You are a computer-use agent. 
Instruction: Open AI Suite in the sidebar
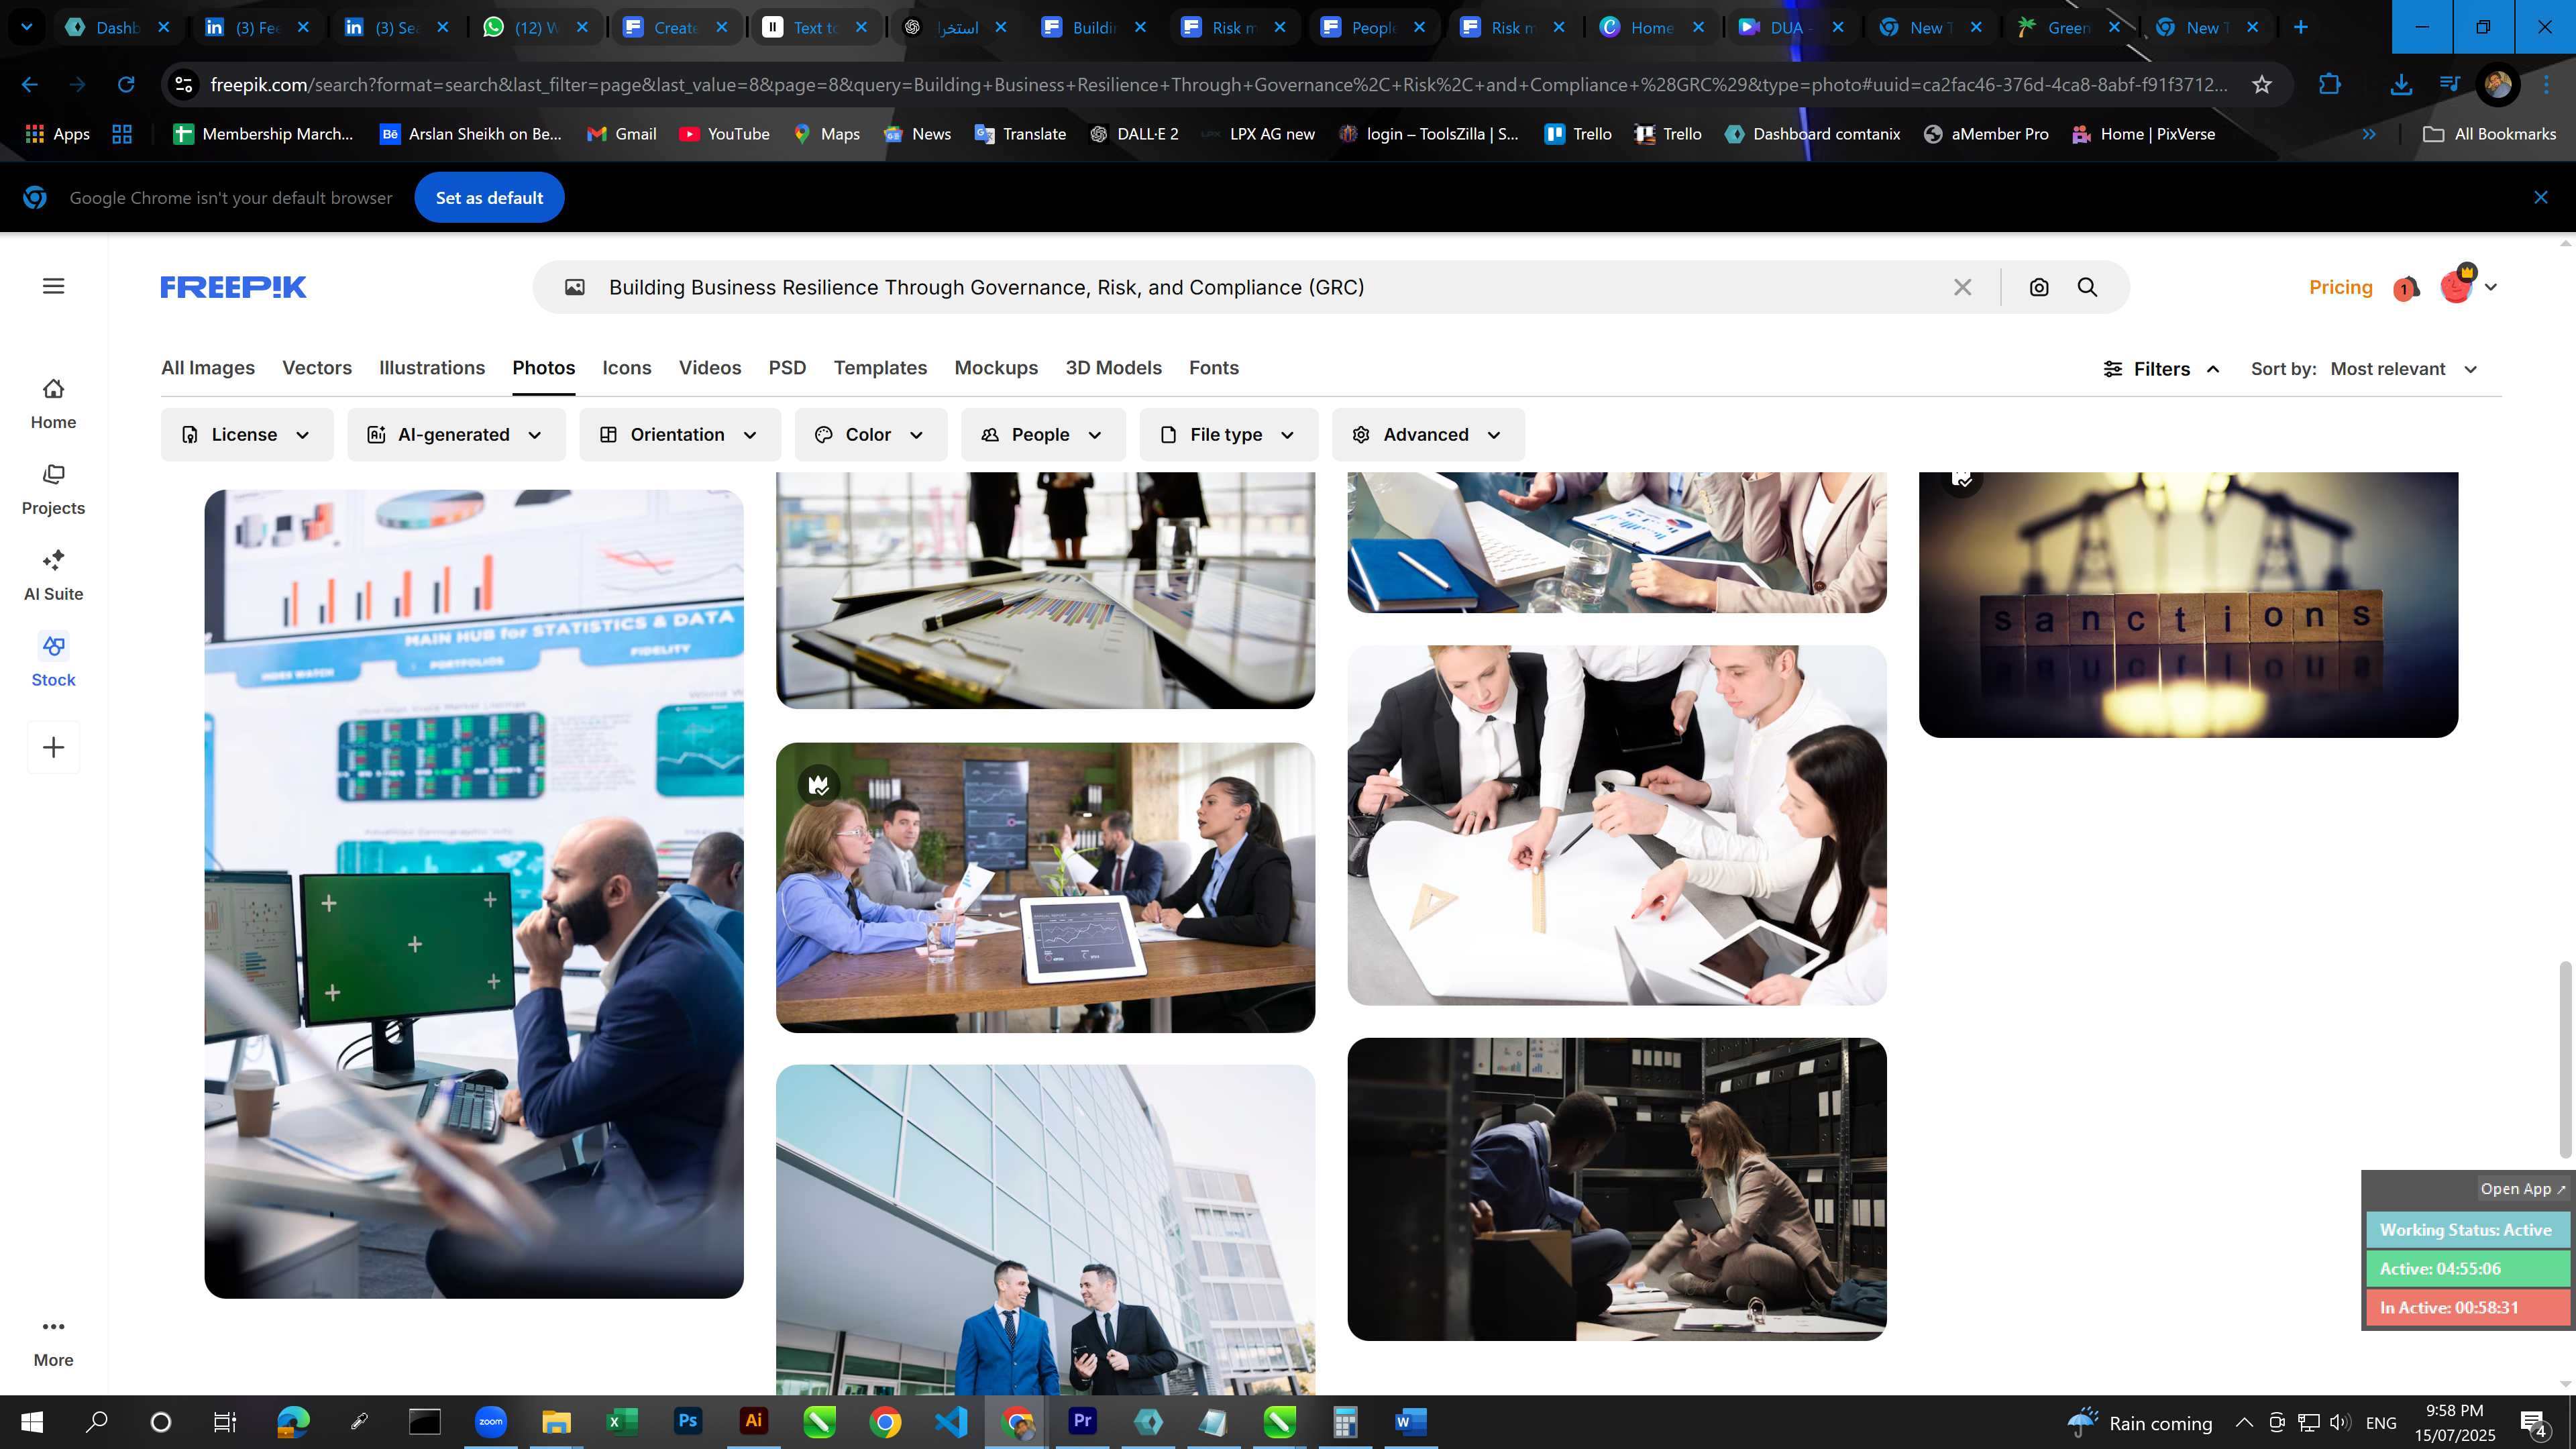53,576
